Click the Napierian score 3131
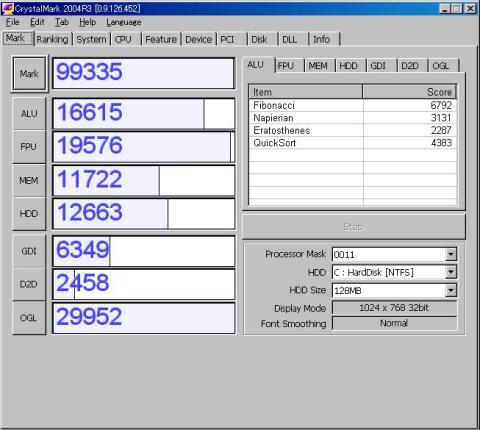This screenshot has height=430, width=480. click(441, 118)
